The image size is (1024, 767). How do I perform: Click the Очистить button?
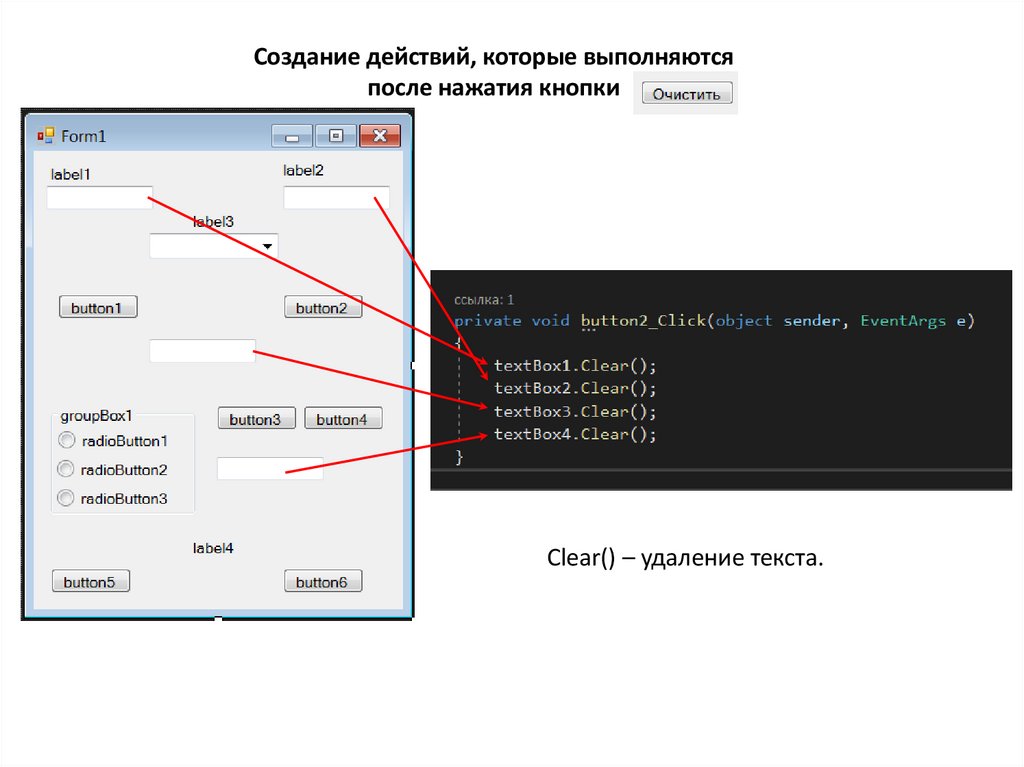coord(687,93)
